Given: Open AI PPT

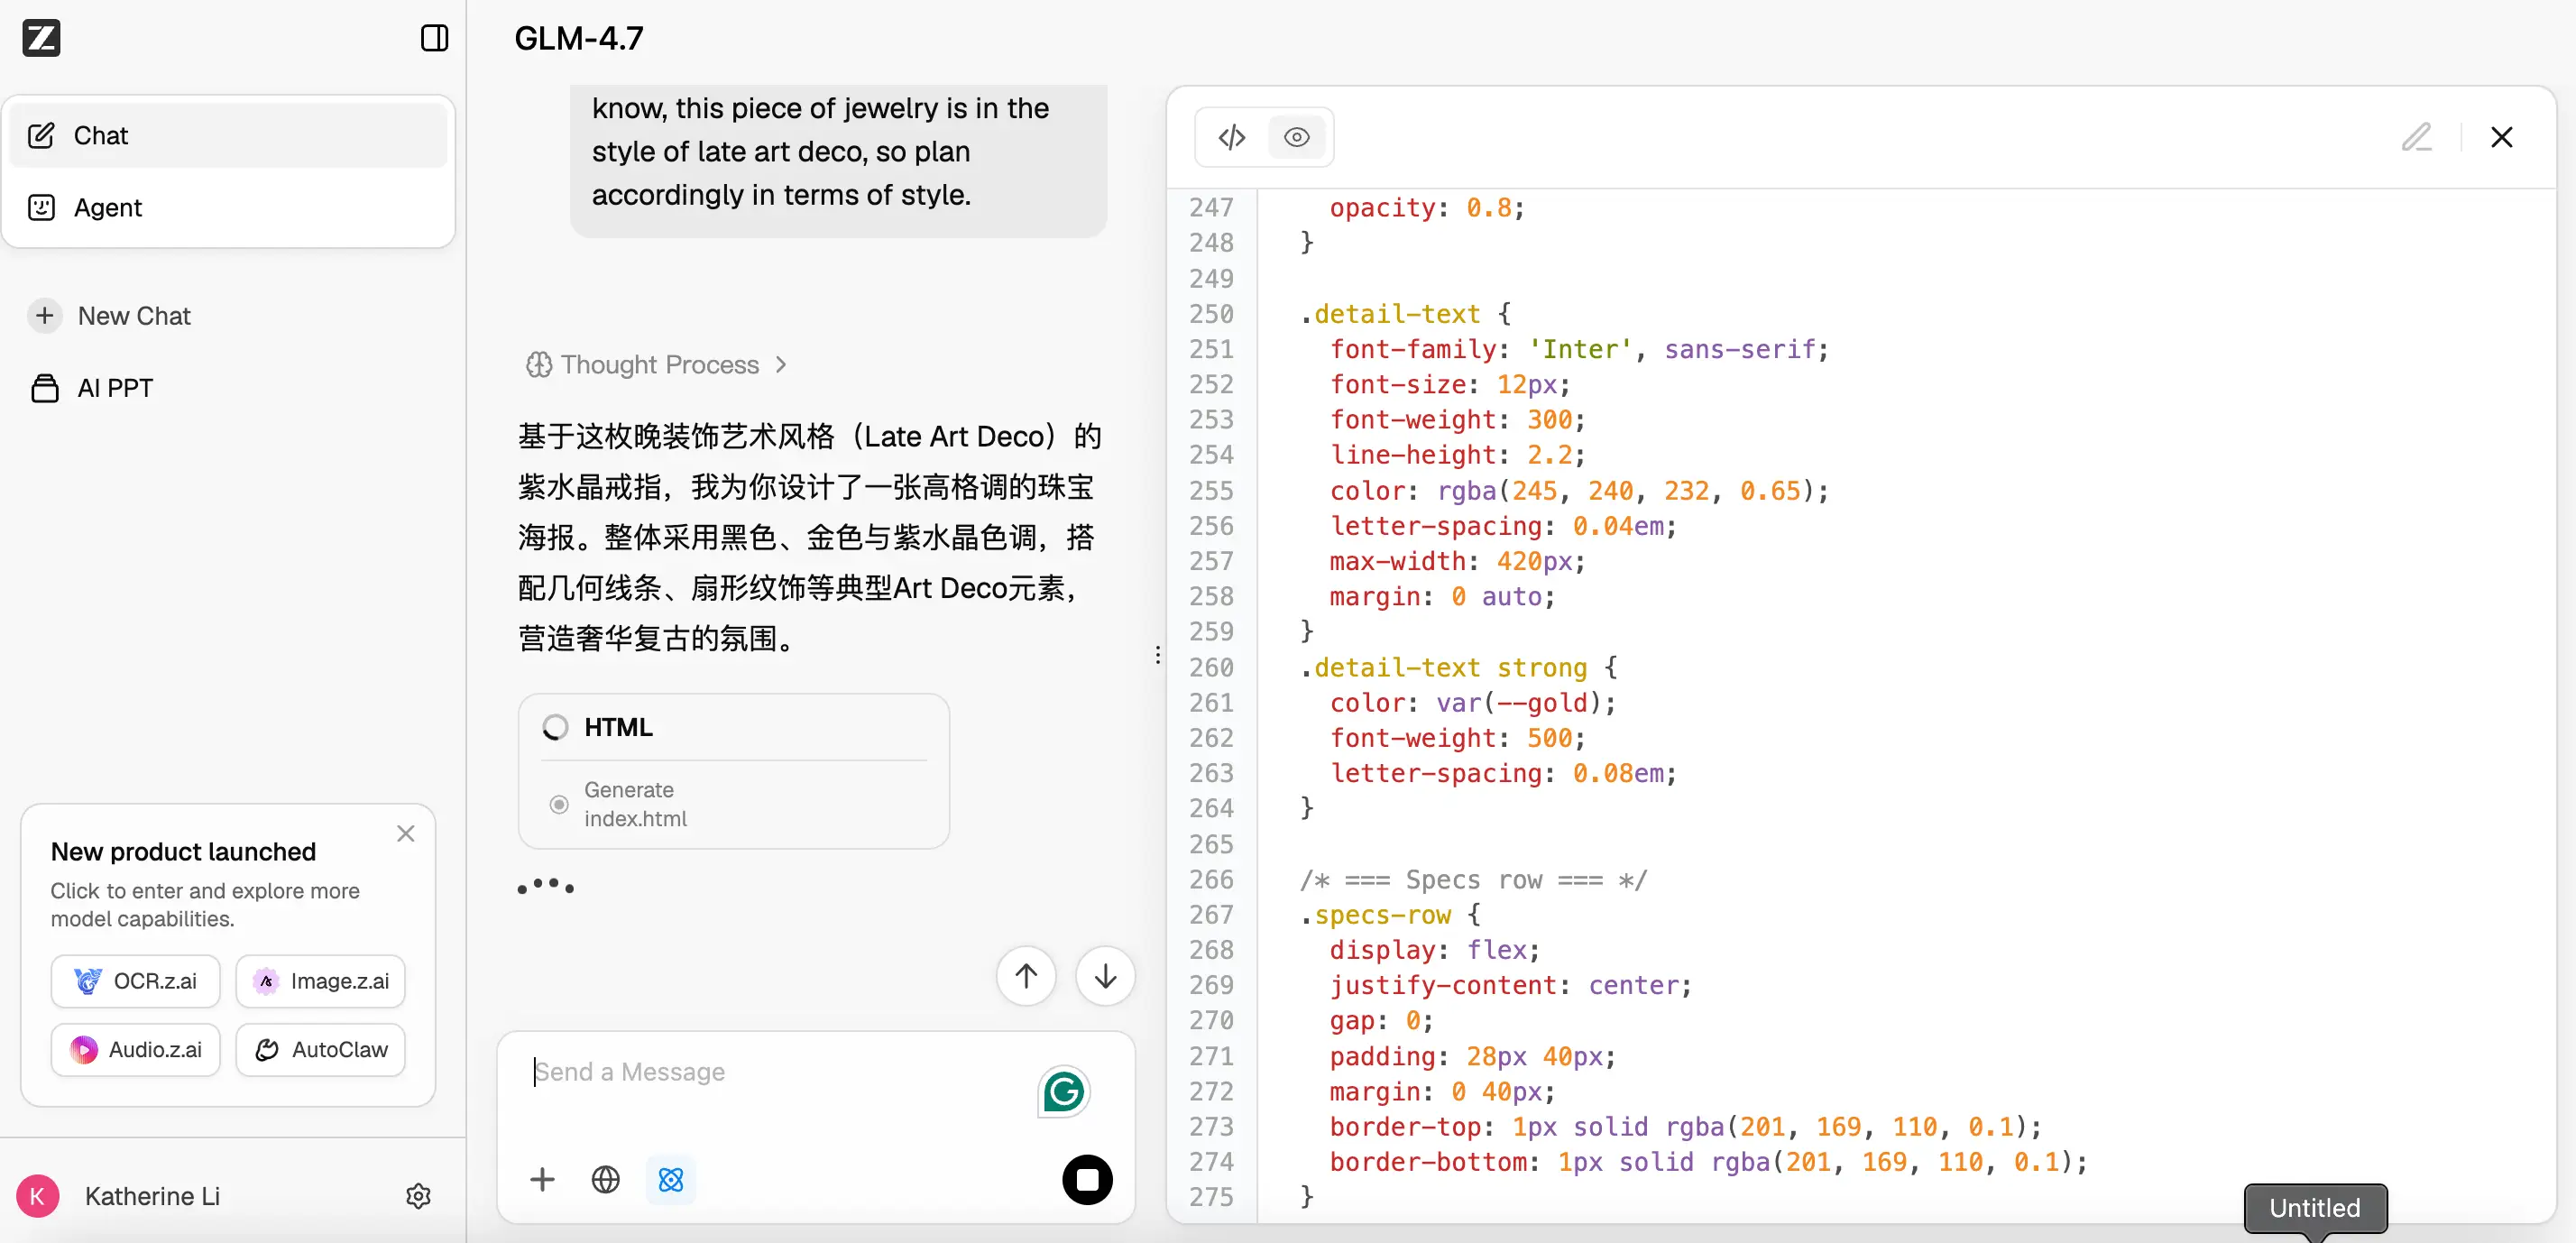Looking at the screenshot, I should [92, 388].
